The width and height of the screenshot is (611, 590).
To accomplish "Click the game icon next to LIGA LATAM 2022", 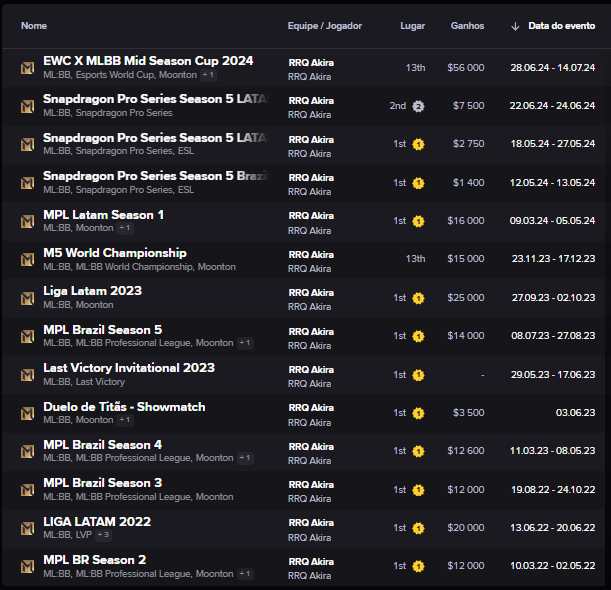I will click(28, 528).
